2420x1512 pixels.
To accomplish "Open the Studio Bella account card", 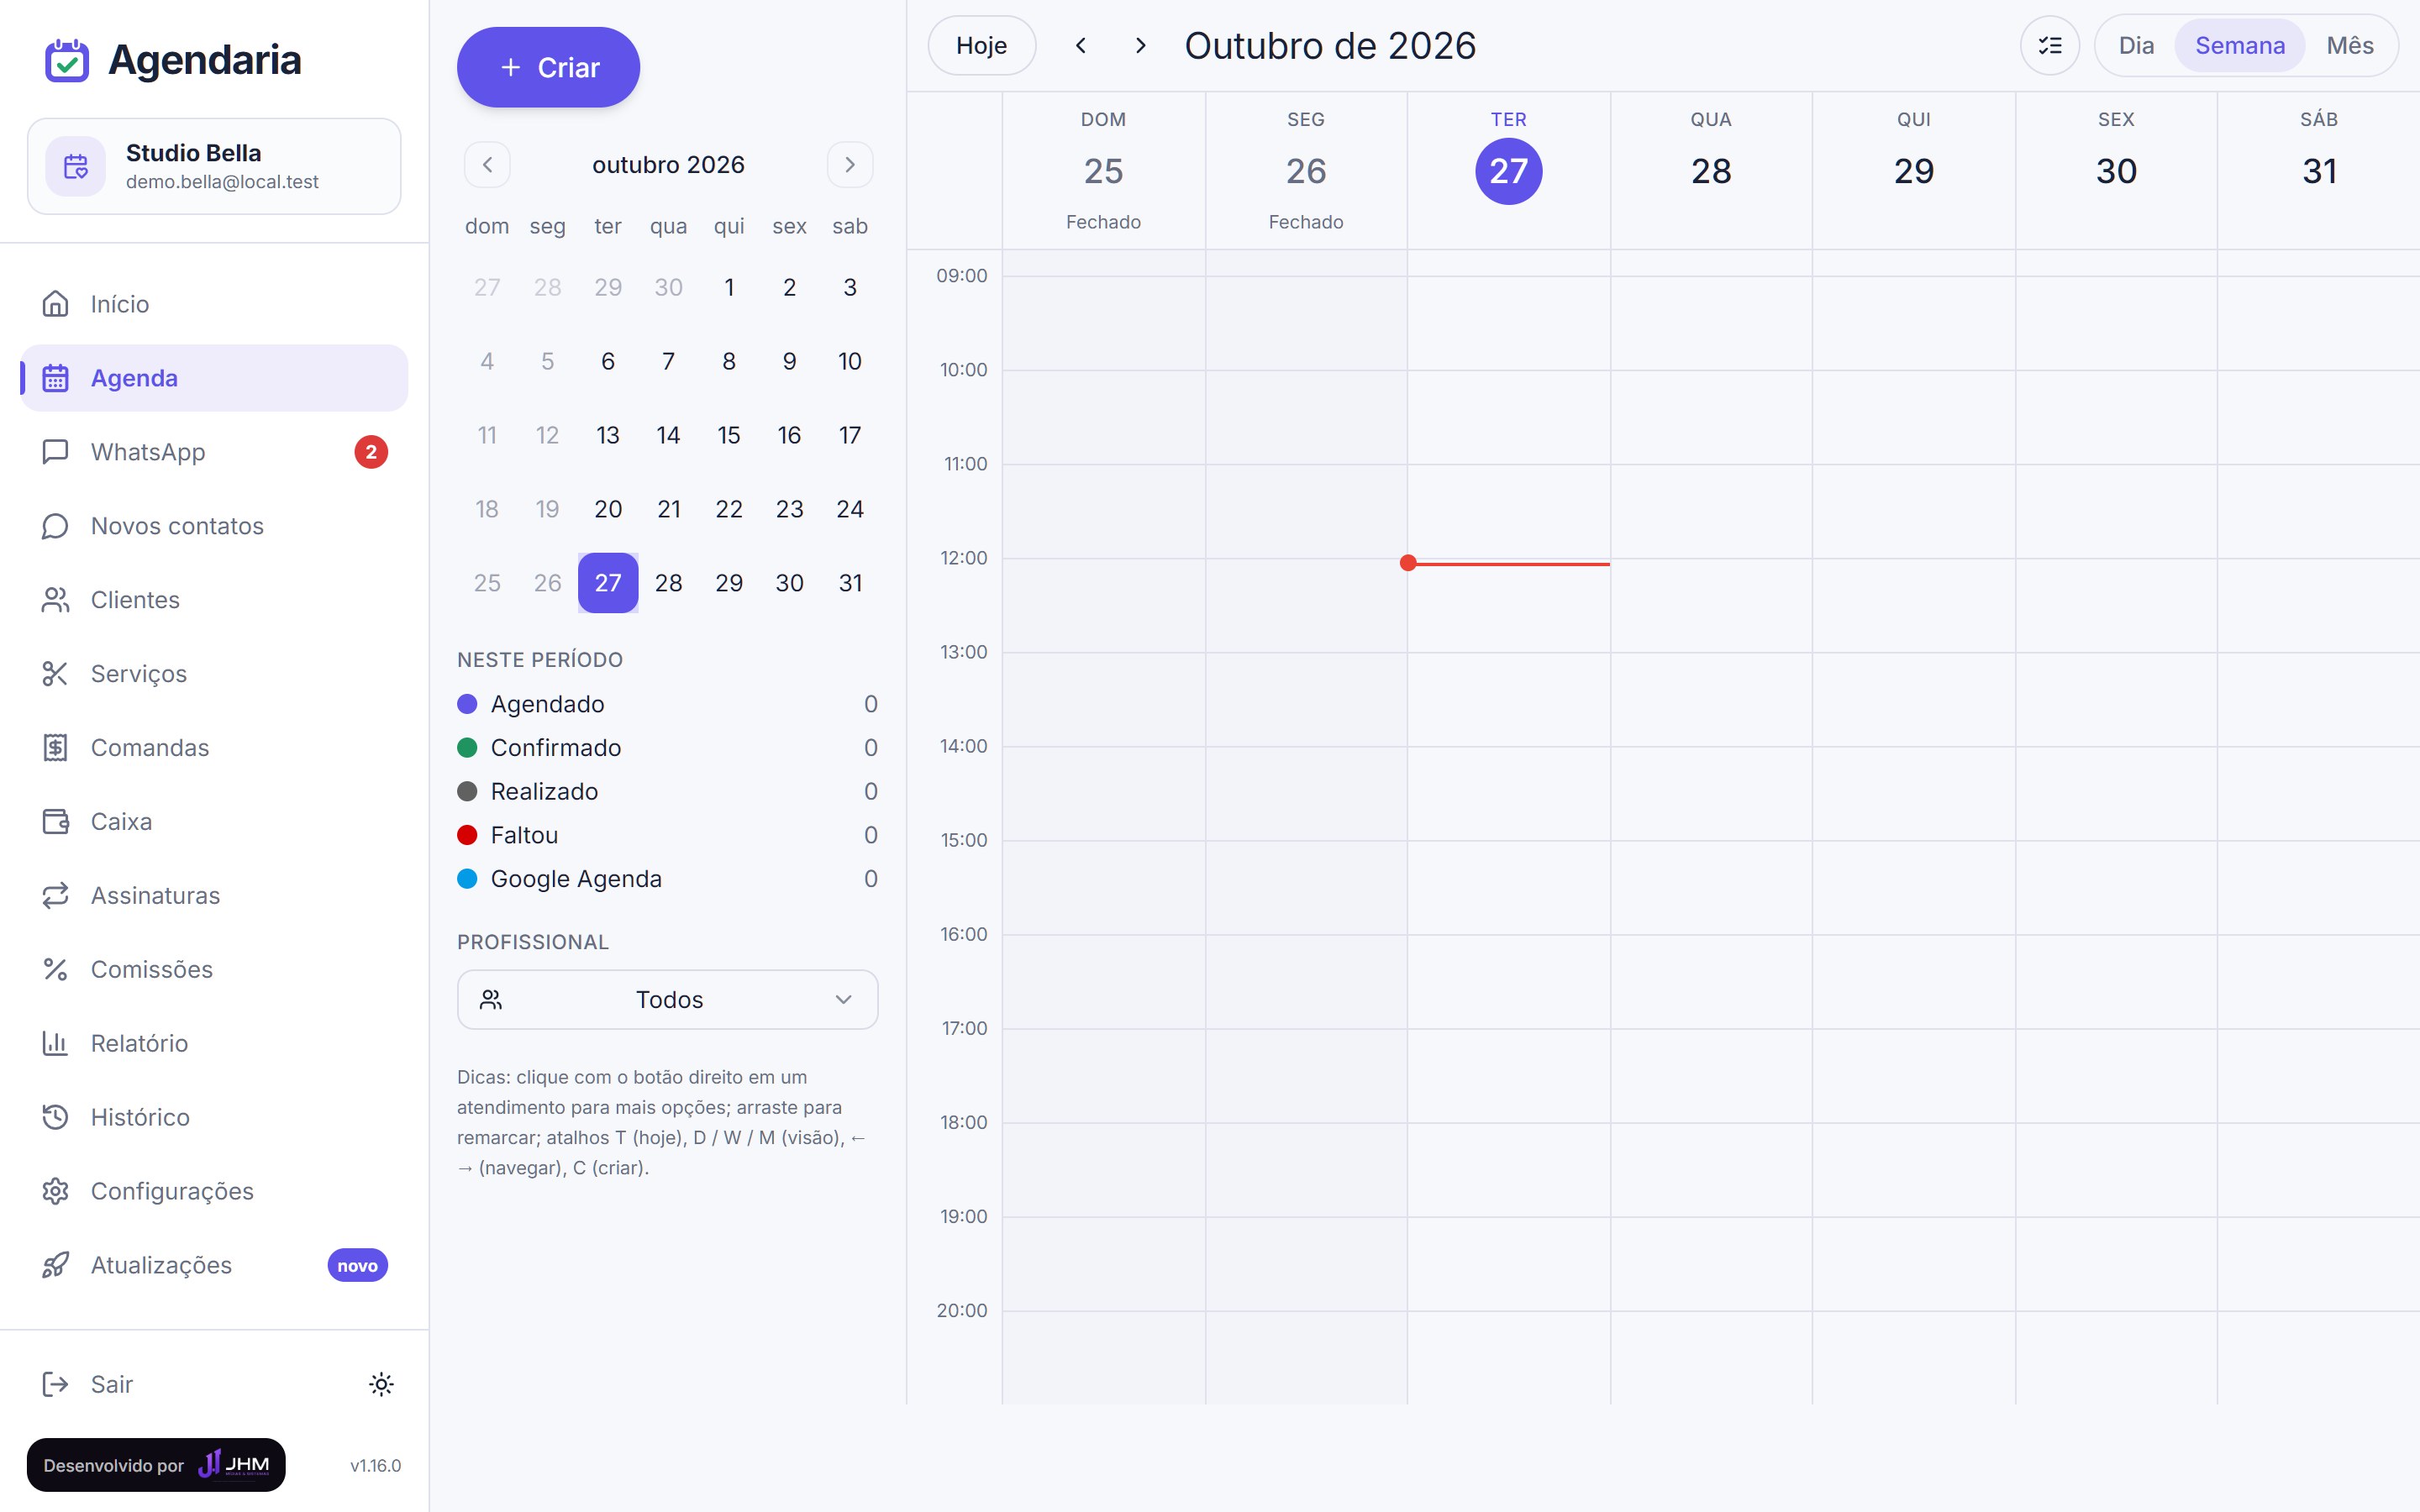I will click(x=214, y=166).
